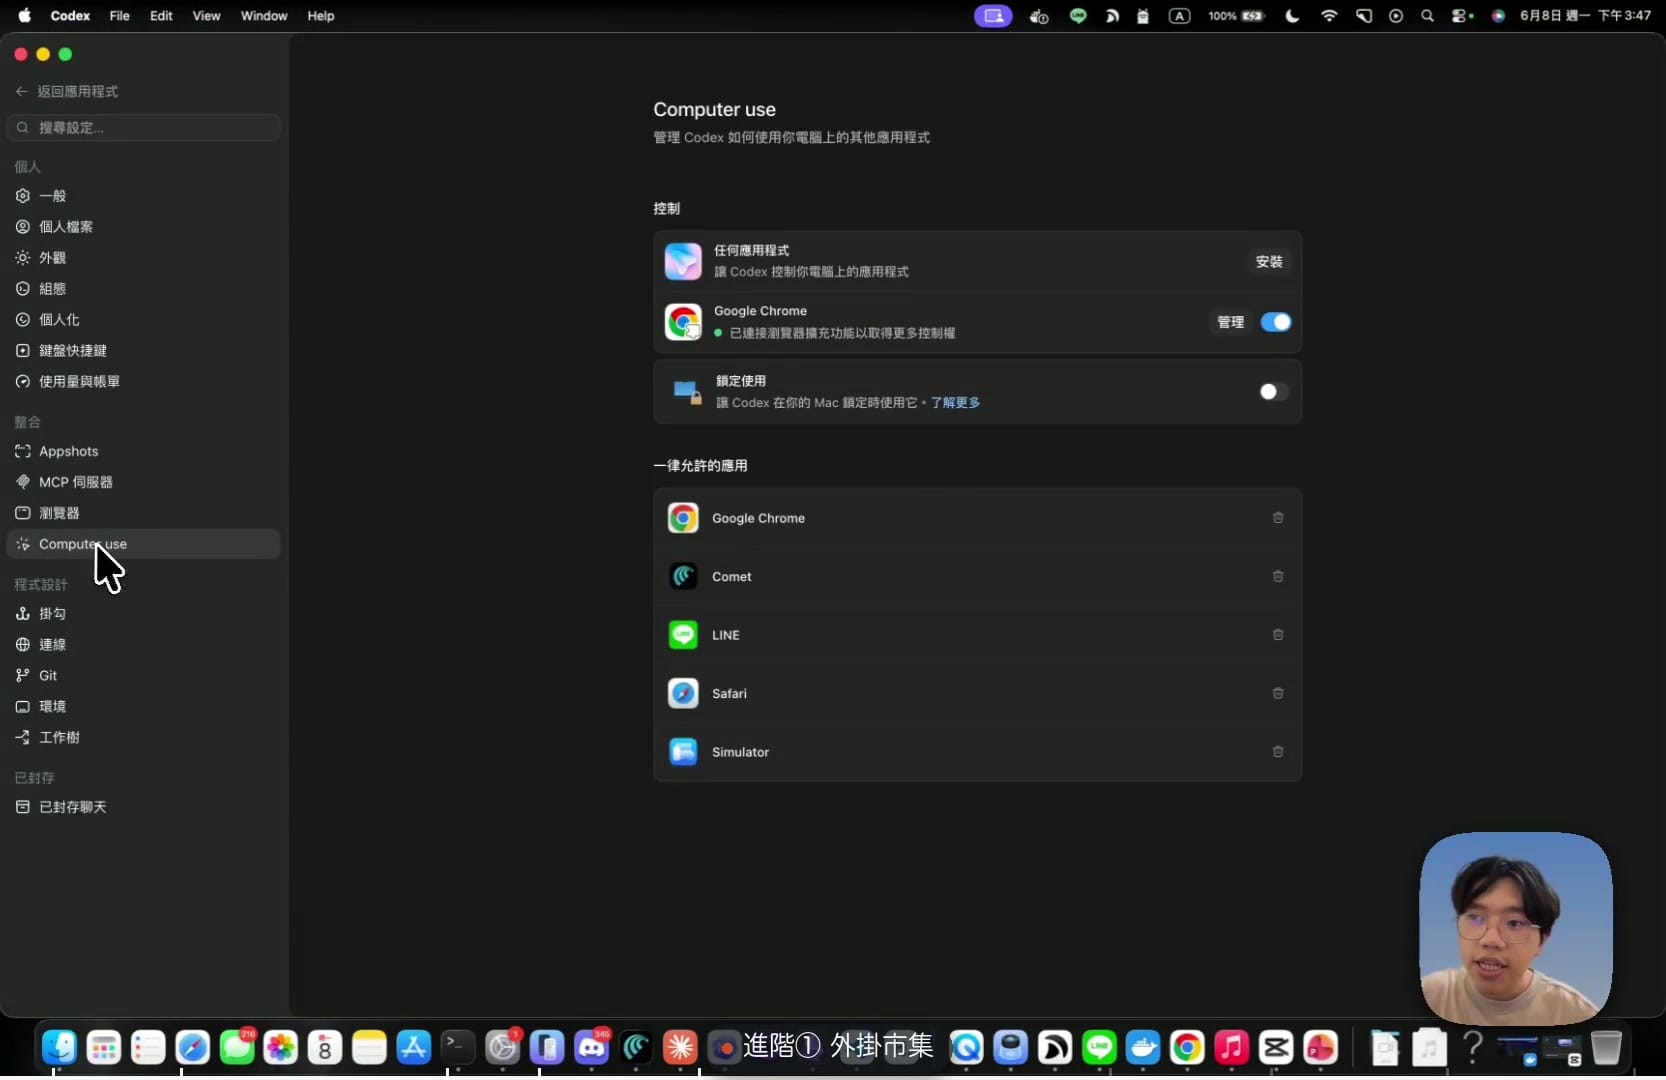Open the Help menu
1666x1080 pixels.
320,16
